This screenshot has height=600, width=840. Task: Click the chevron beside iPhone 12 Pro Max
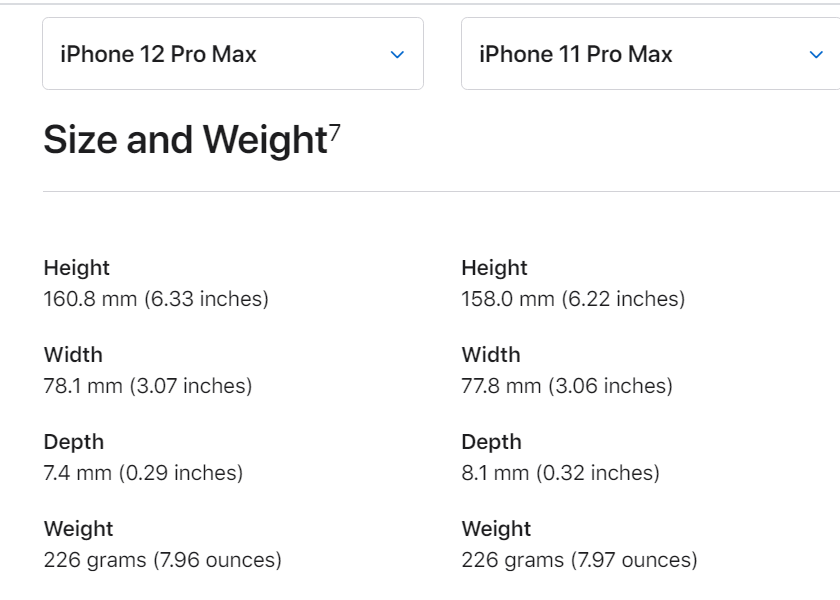click(x=397, y=54)
